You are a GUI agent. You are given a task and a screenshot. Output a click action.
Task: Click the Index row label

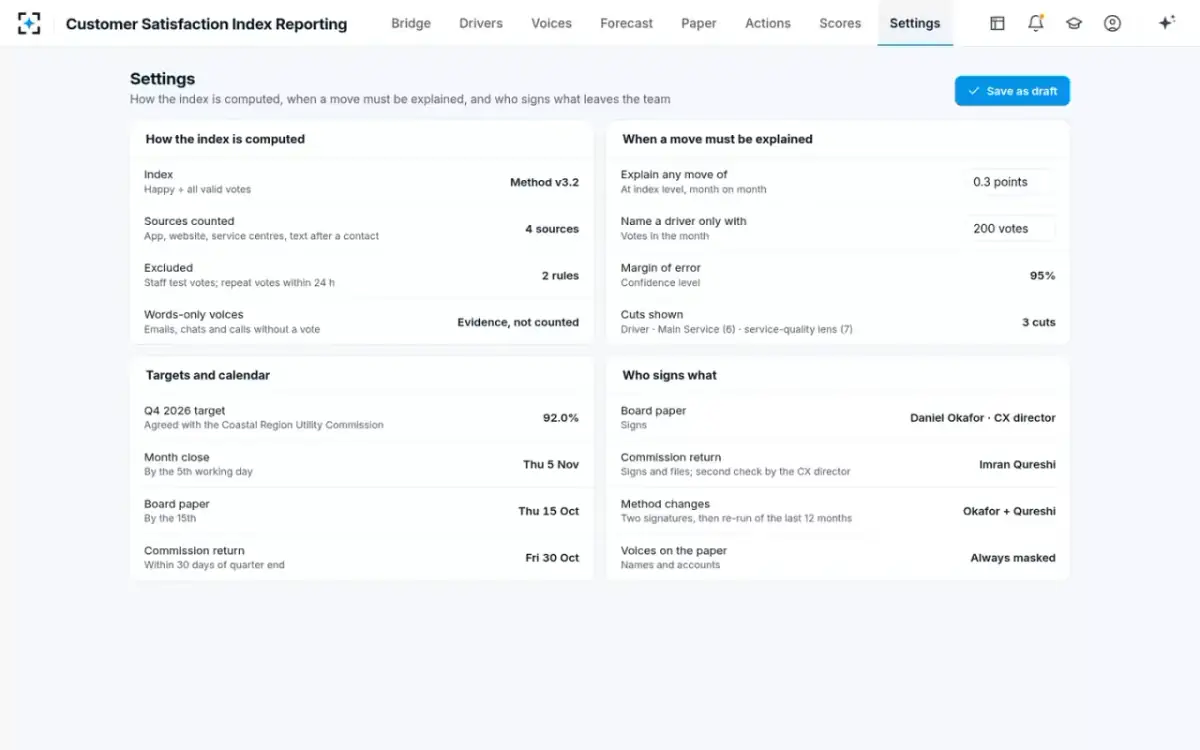(x=158, y=174)
